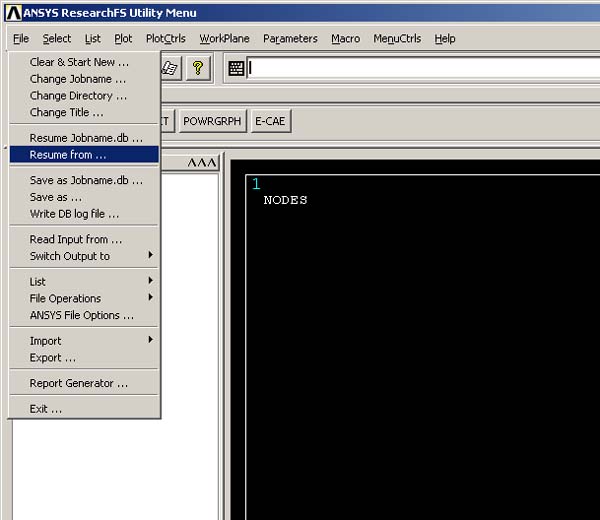Open the WorkPlane menu
The height and width of the screenshot is (520, 600).
click(x=224, y=39)
